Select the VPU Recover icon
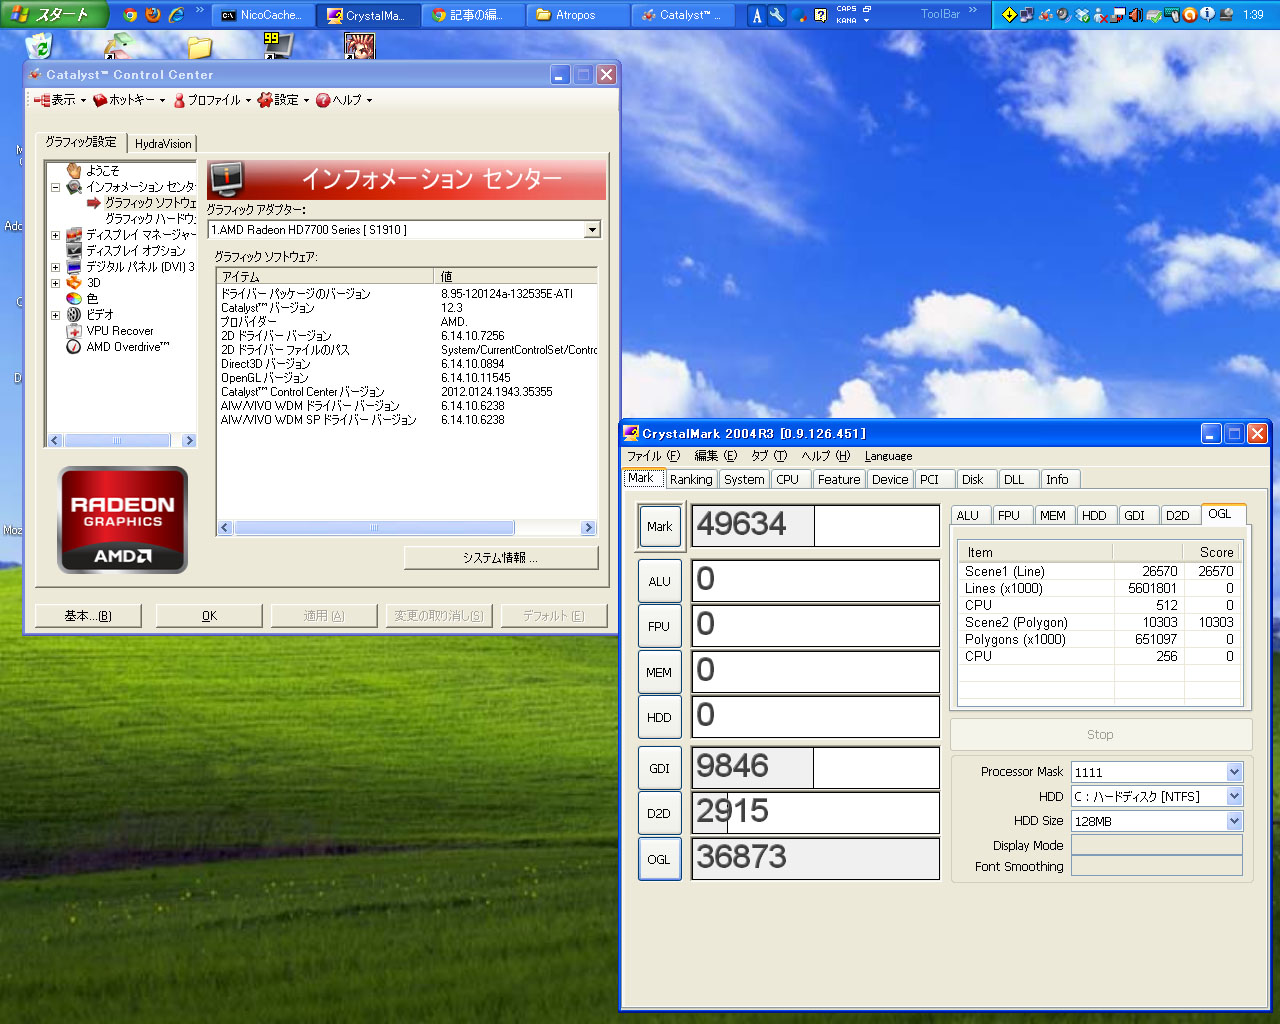Screen dimensions: 1280x1024 [74, 331]
